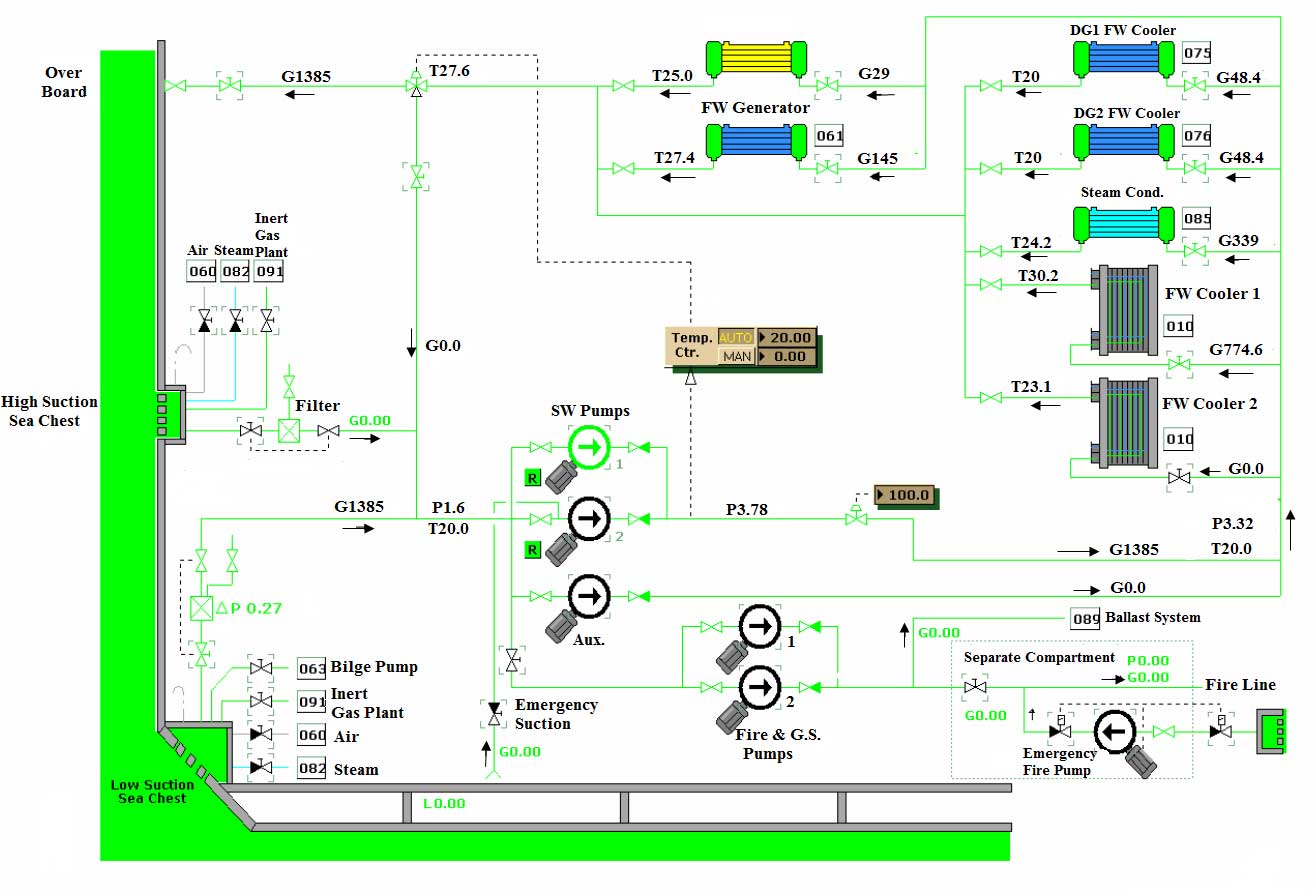Toggle the R indicator for SW Pump 2

[533, 549]
